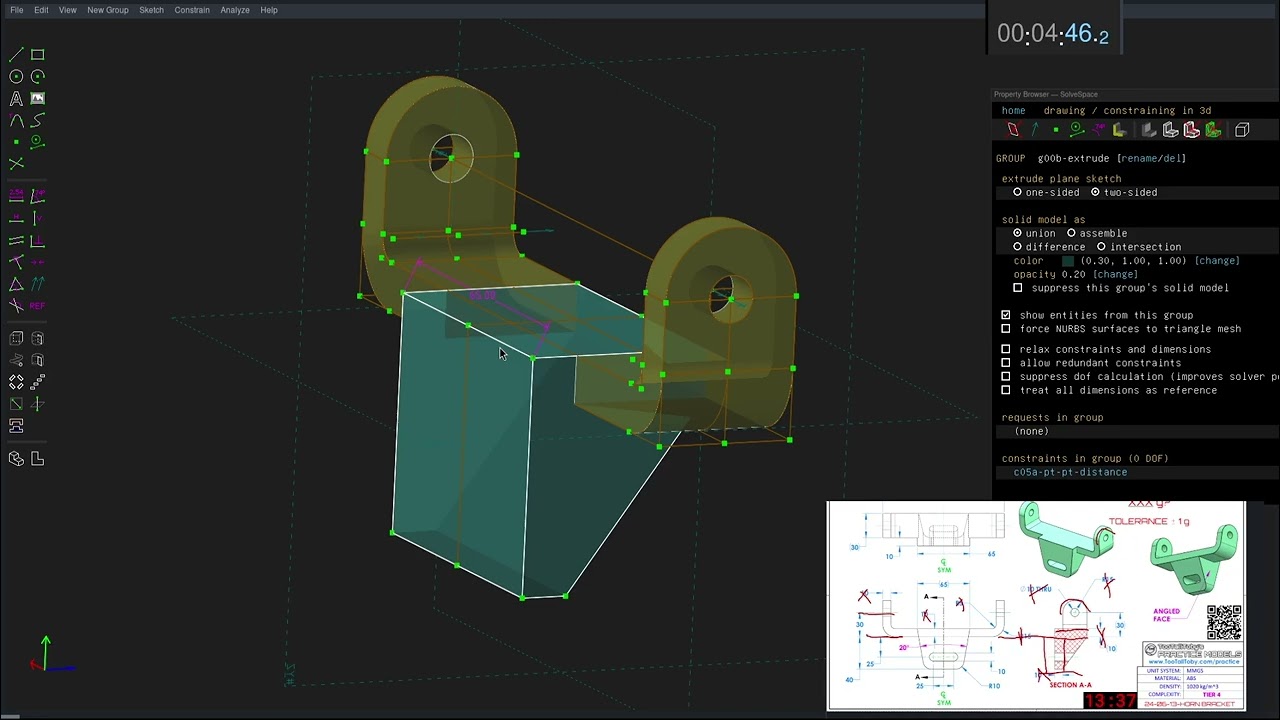This screenshot has height=720, width=1280.
Task: Apply the horizontal constraint tool
Action: [x=16, y=218]
